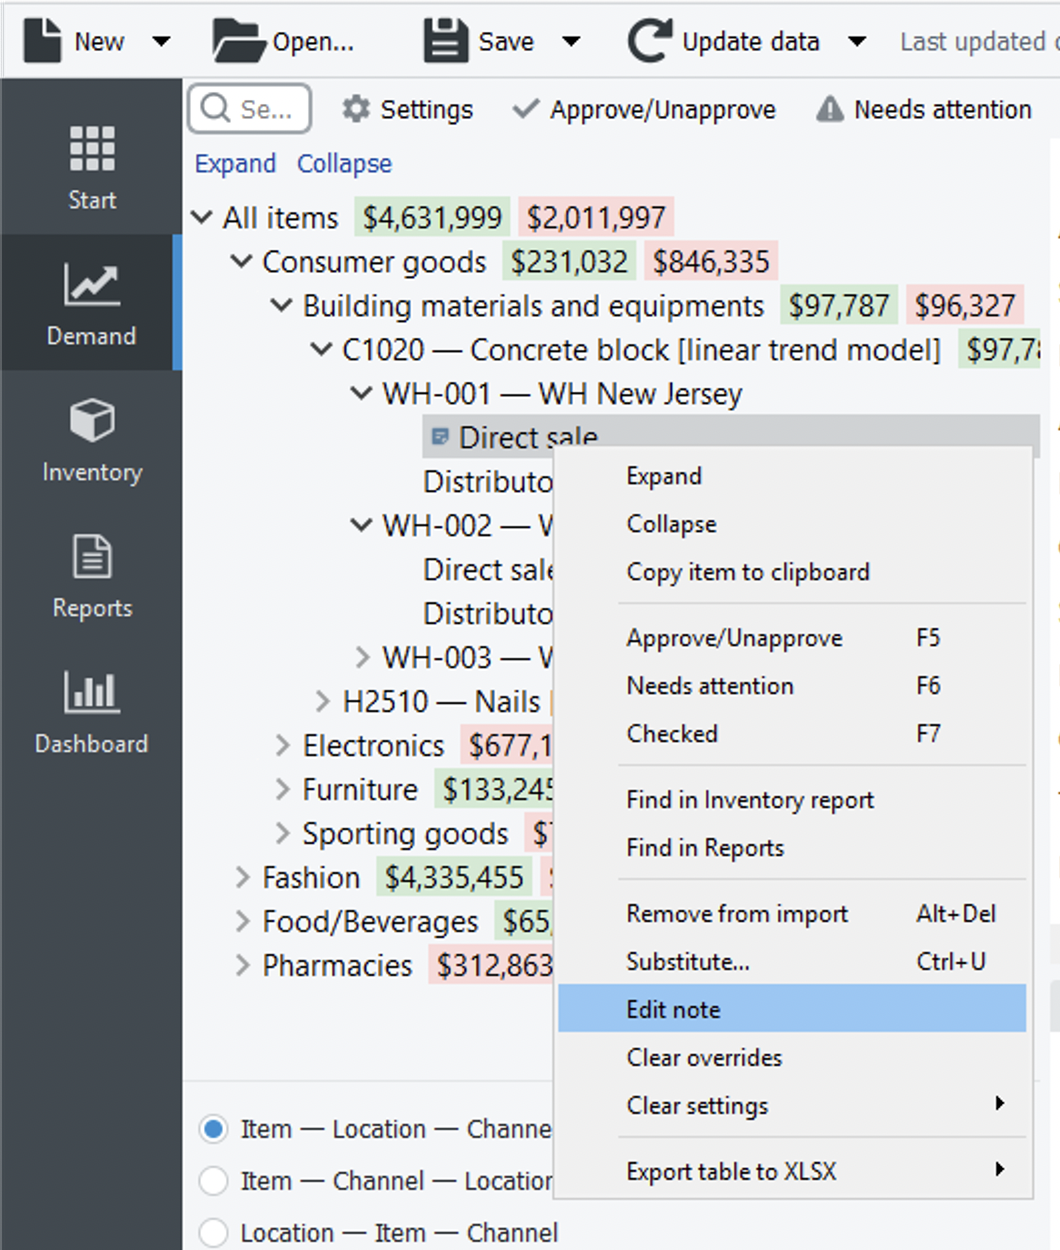This screenshot has height=1250, width=1060.
Task: Collapse the Consumer goods tree node
Action: (x=241, y=262)
